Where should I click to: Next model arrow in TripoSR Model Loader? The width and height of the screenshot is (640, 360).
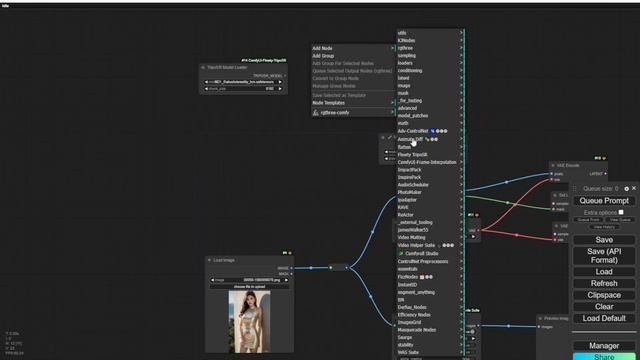280,82
